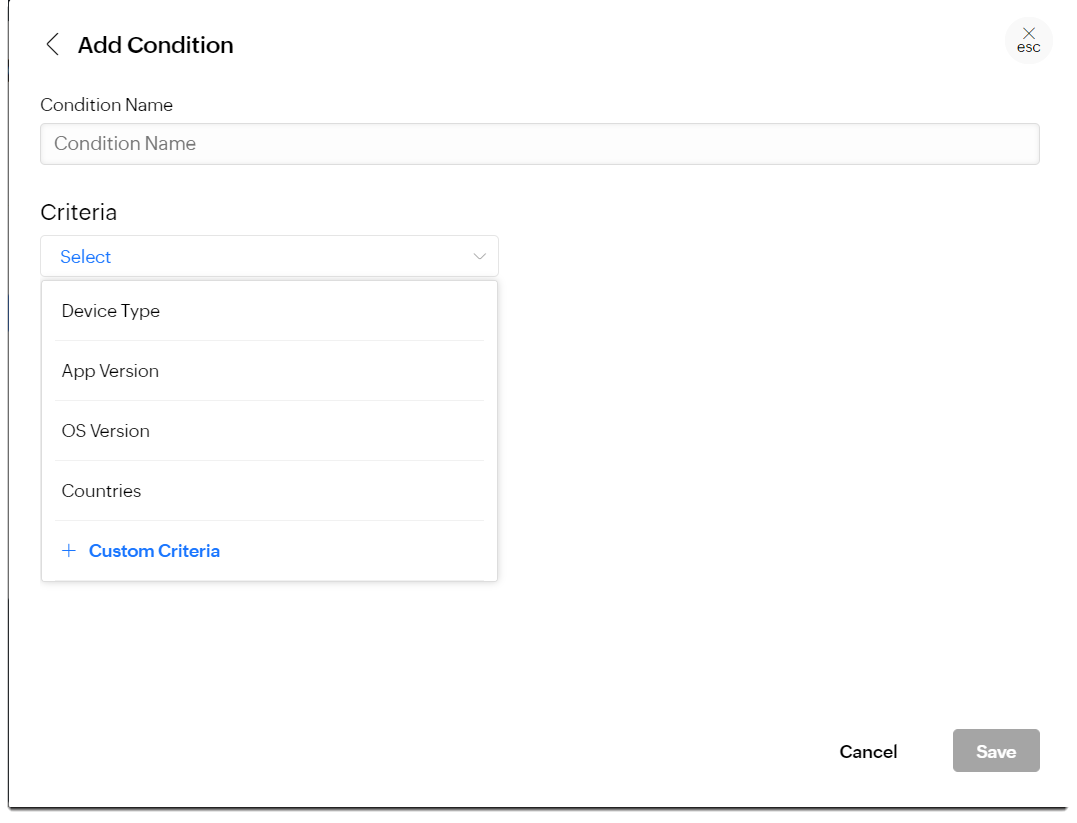Select the App Version criteria option

tap(110, 371)
